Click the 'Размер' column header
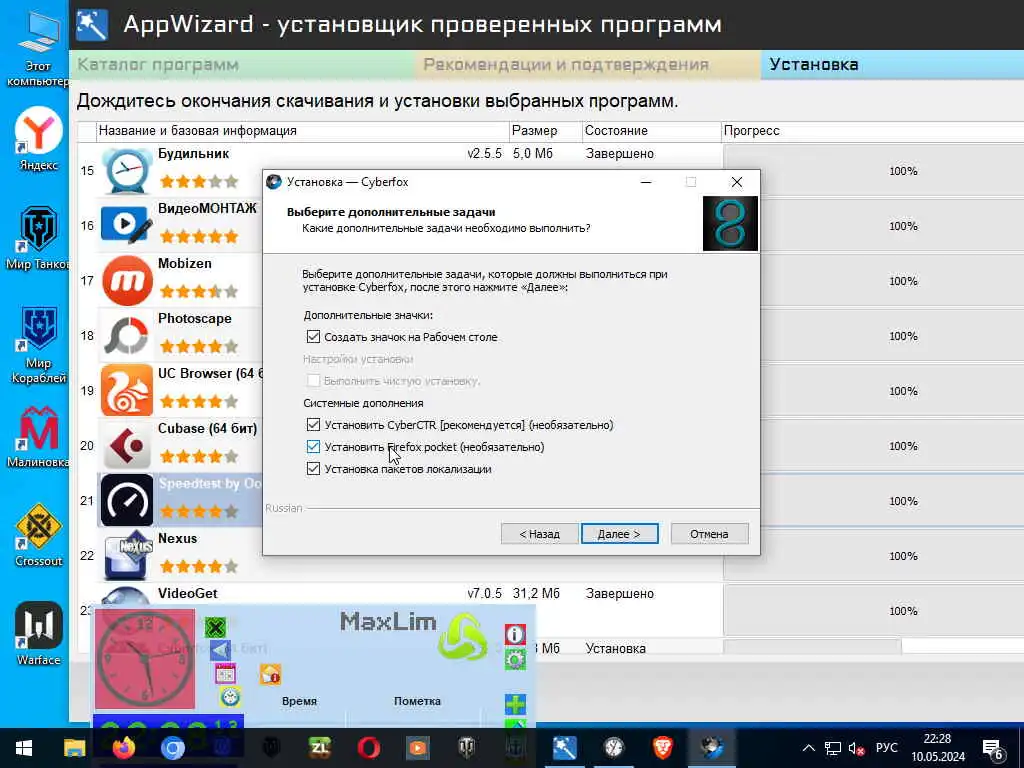This screenshot has height=768, width=1024. (545, 131)
